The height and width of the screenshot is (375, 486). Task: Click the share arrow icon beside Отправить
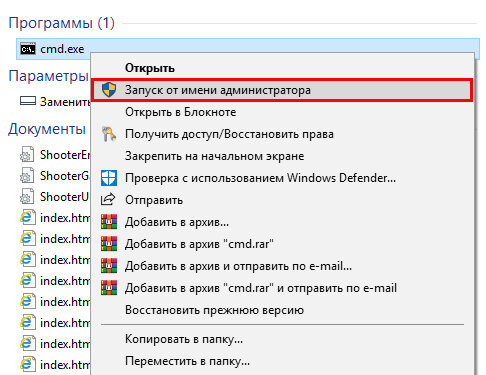pyautogui.click(x=108, y=200)
